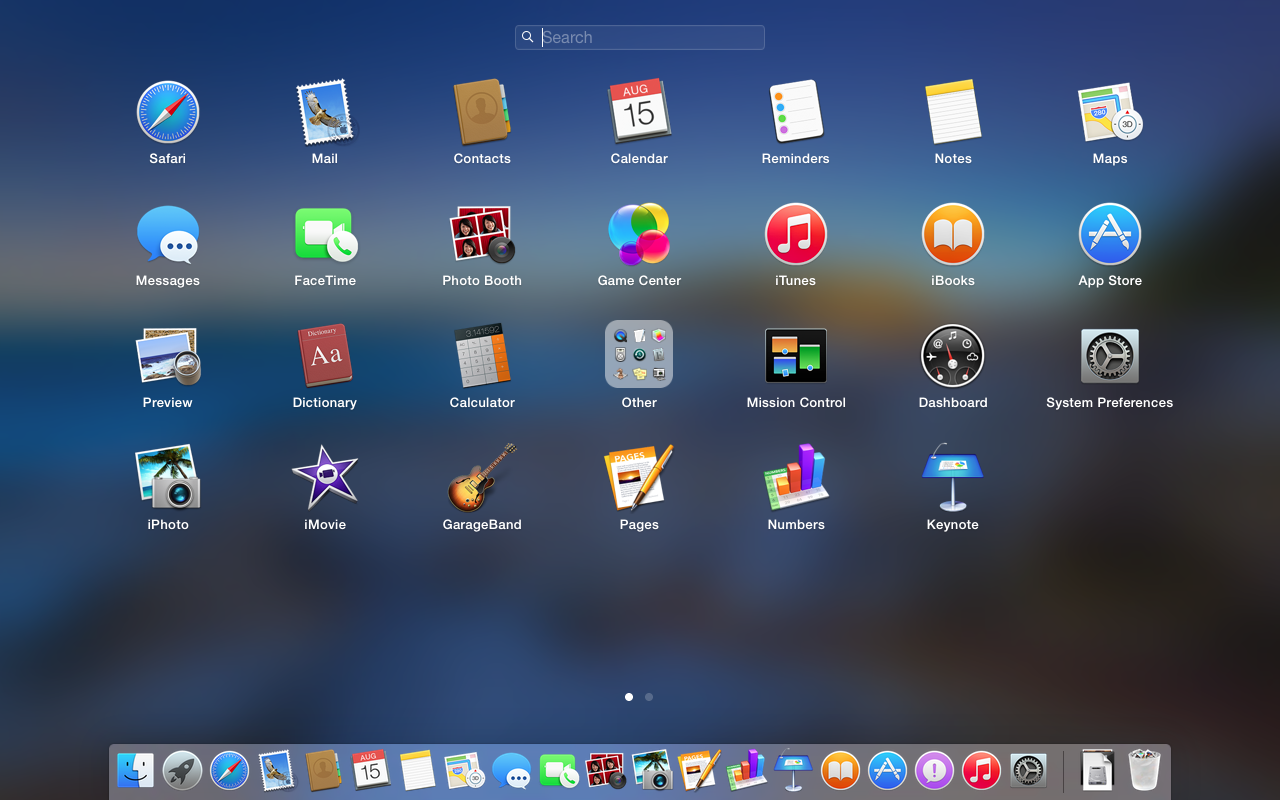Image resolution: width=1280 pixels, height=800 pixels.
Task: Launch the Calculator app
Action: [482, 356]
